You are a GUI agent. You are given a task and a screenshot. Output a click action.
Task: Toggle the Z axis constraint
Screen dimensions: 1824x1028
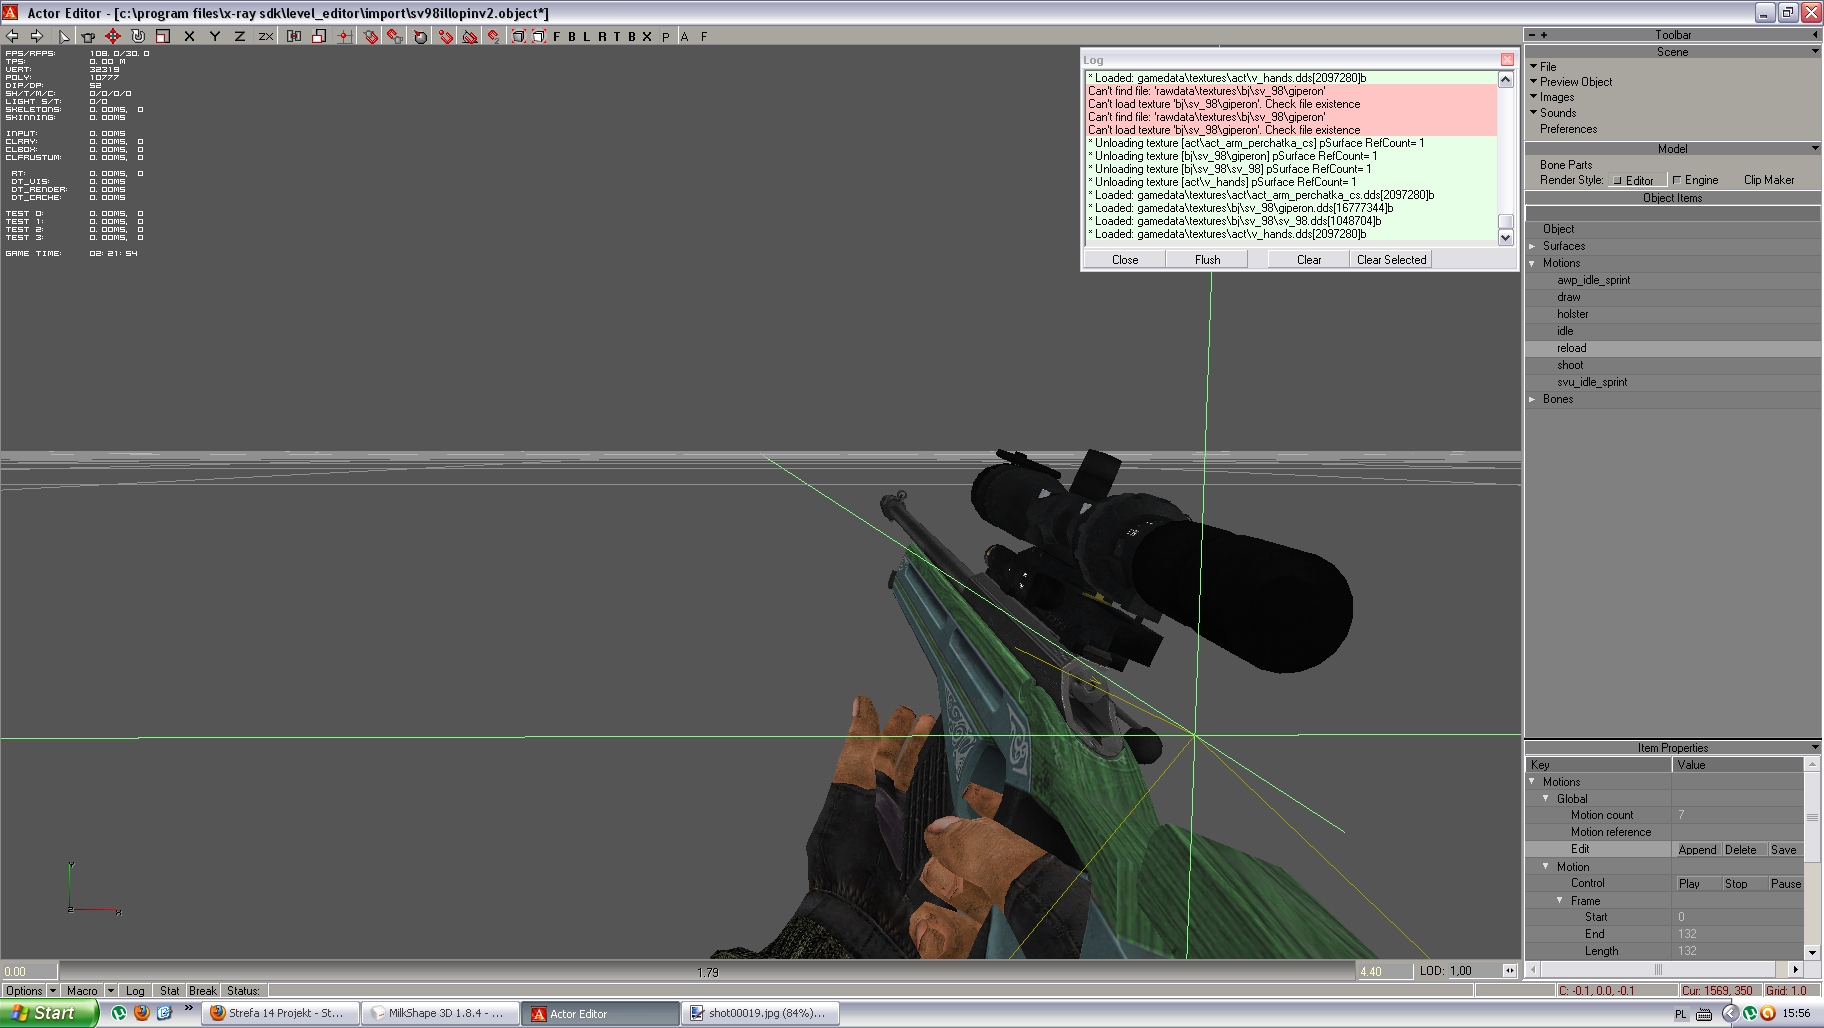239,36
